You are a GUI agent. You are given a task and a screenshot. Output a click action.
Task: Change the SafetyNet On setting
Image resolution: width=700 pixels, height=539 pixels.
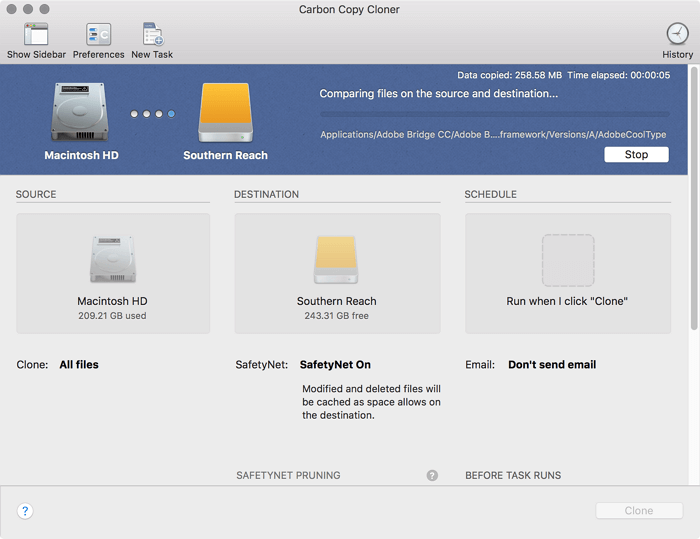(x=335, y=365)
